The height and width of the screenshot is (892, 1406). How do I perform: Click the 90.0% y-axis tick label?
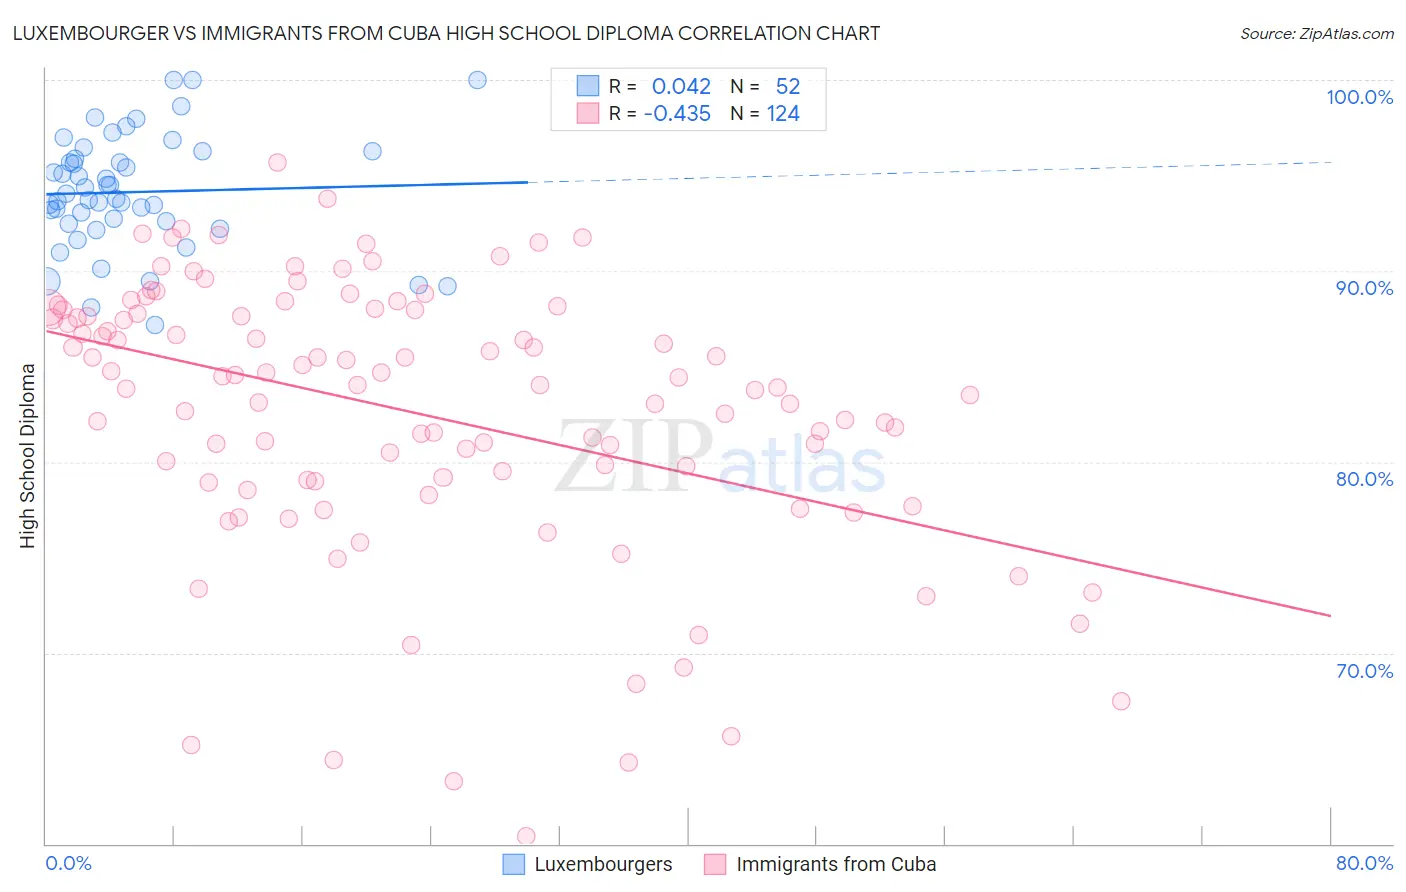[x=1364, y=288]
